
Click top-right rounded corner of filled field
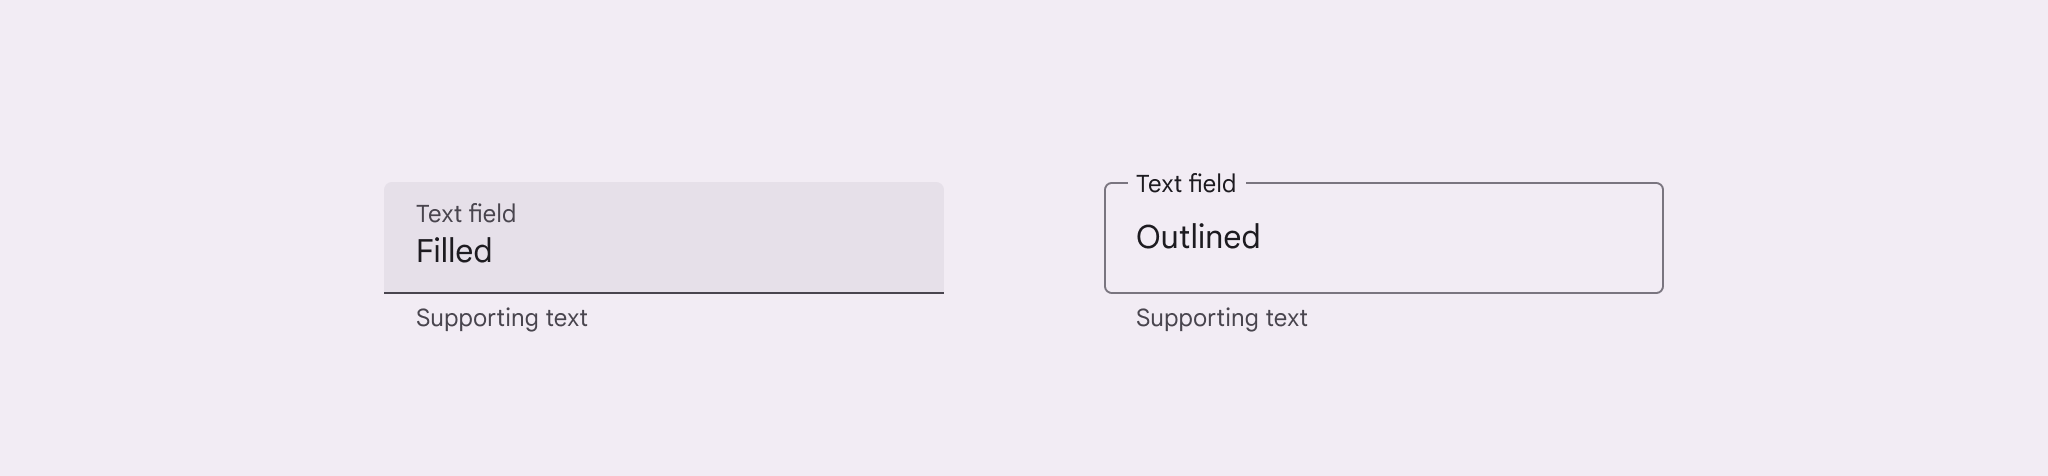point(938,187)
